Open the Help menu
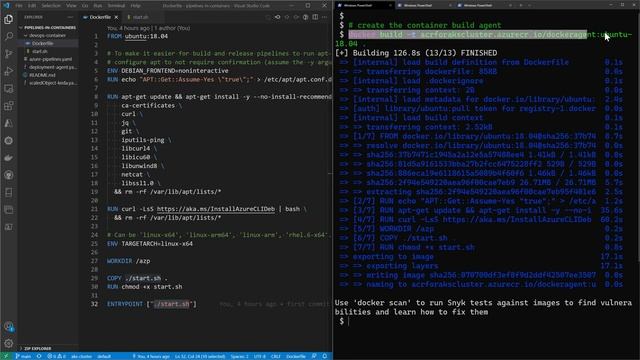The height and width of the screenshot is (360, 640). 136,6
